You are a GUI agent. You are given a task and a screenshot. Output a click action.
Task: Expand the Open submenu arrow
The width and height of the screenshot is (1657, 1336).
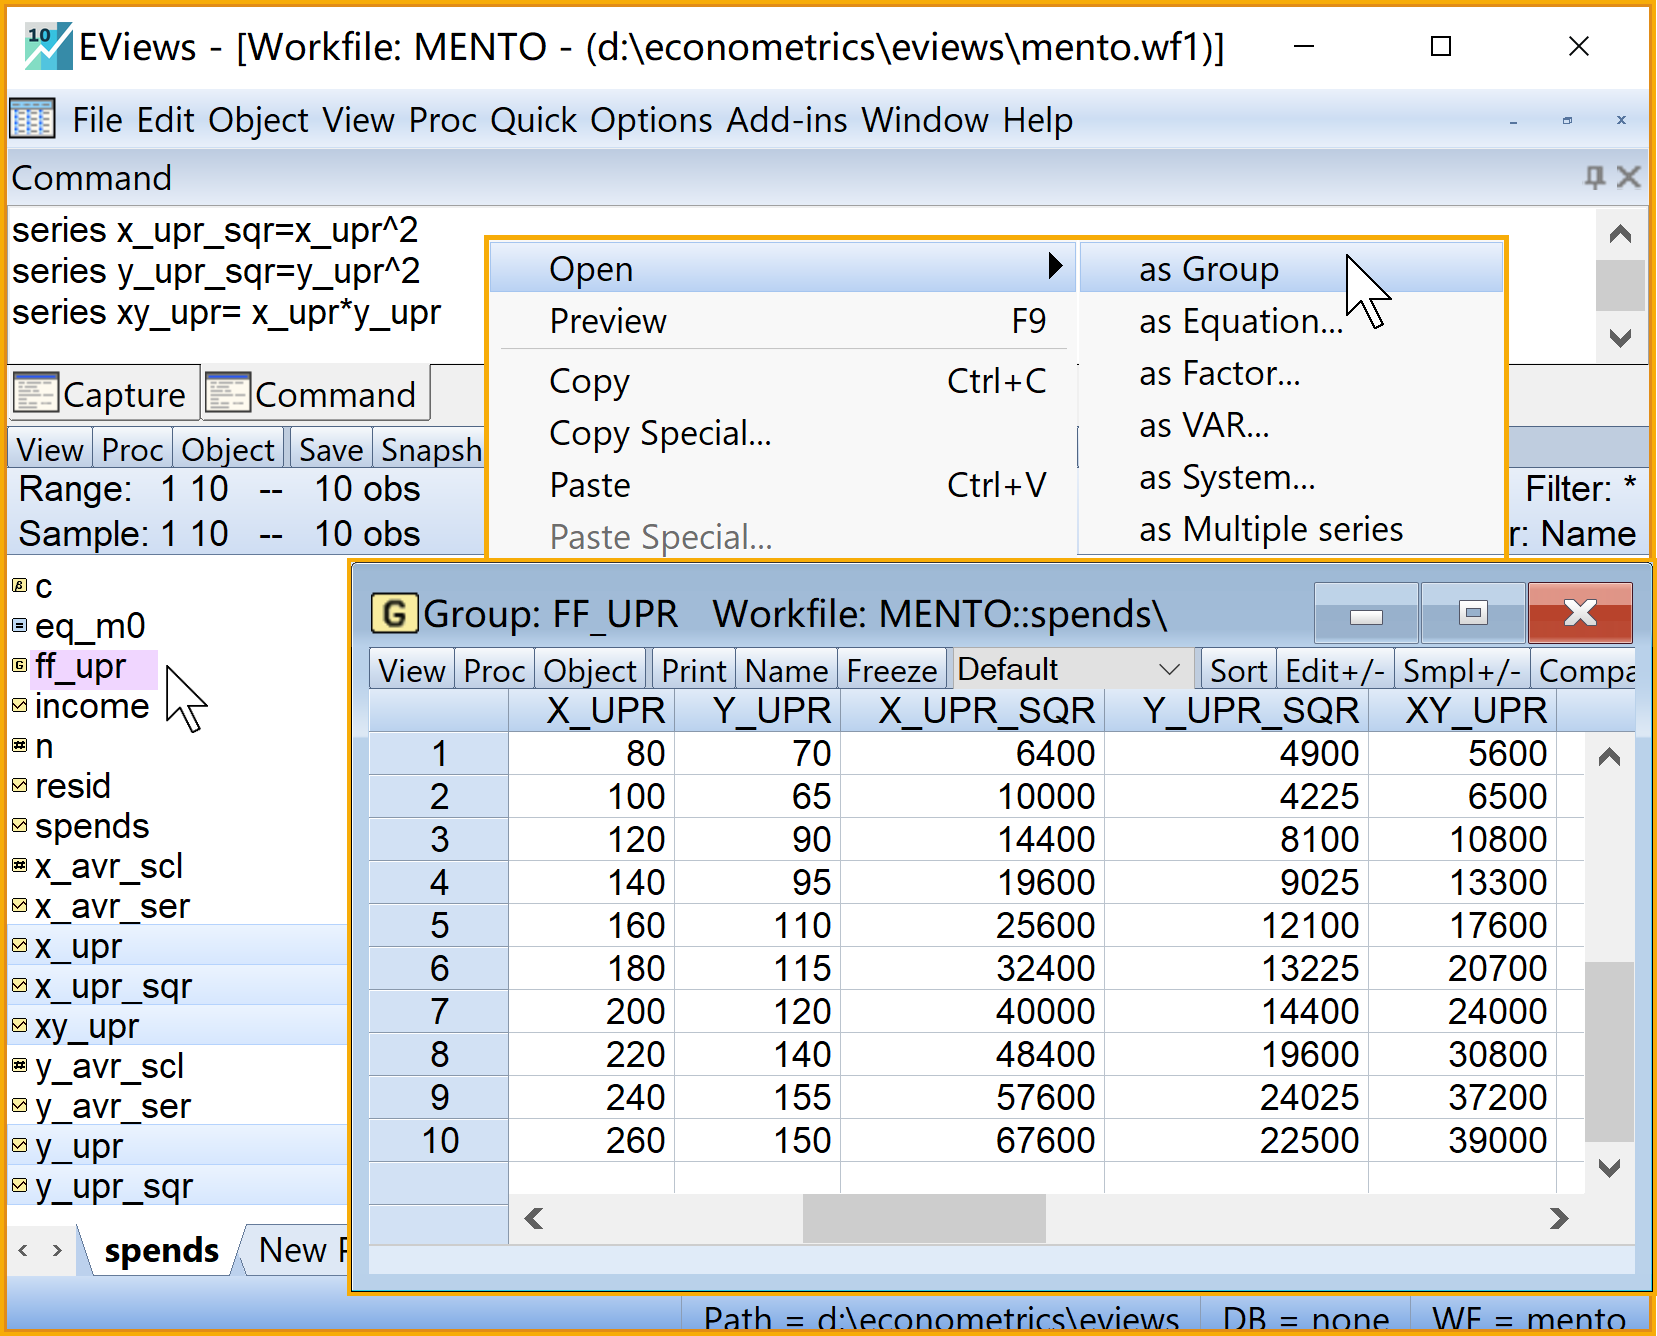pyautogui.click(x=1054, y=267)
